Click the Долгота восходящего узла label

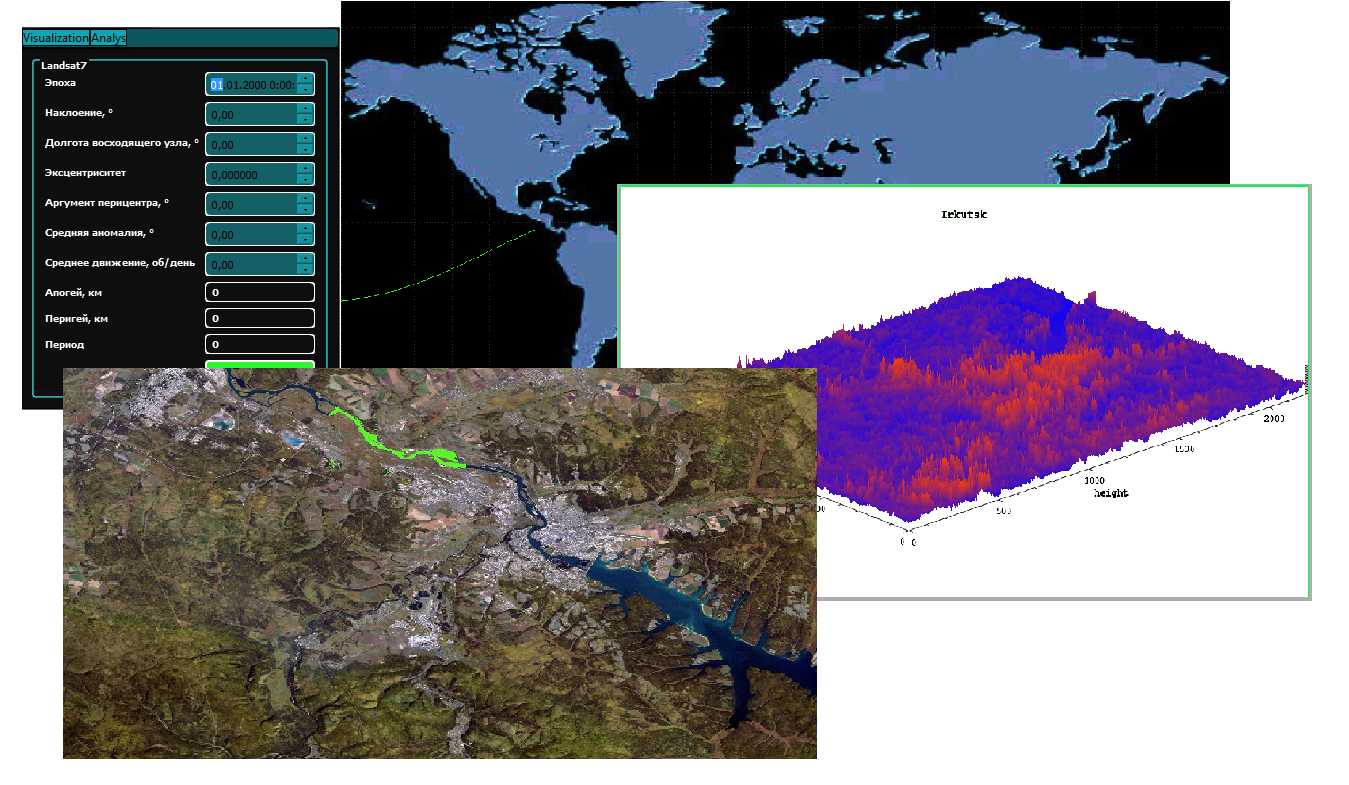tap(122, 143)
